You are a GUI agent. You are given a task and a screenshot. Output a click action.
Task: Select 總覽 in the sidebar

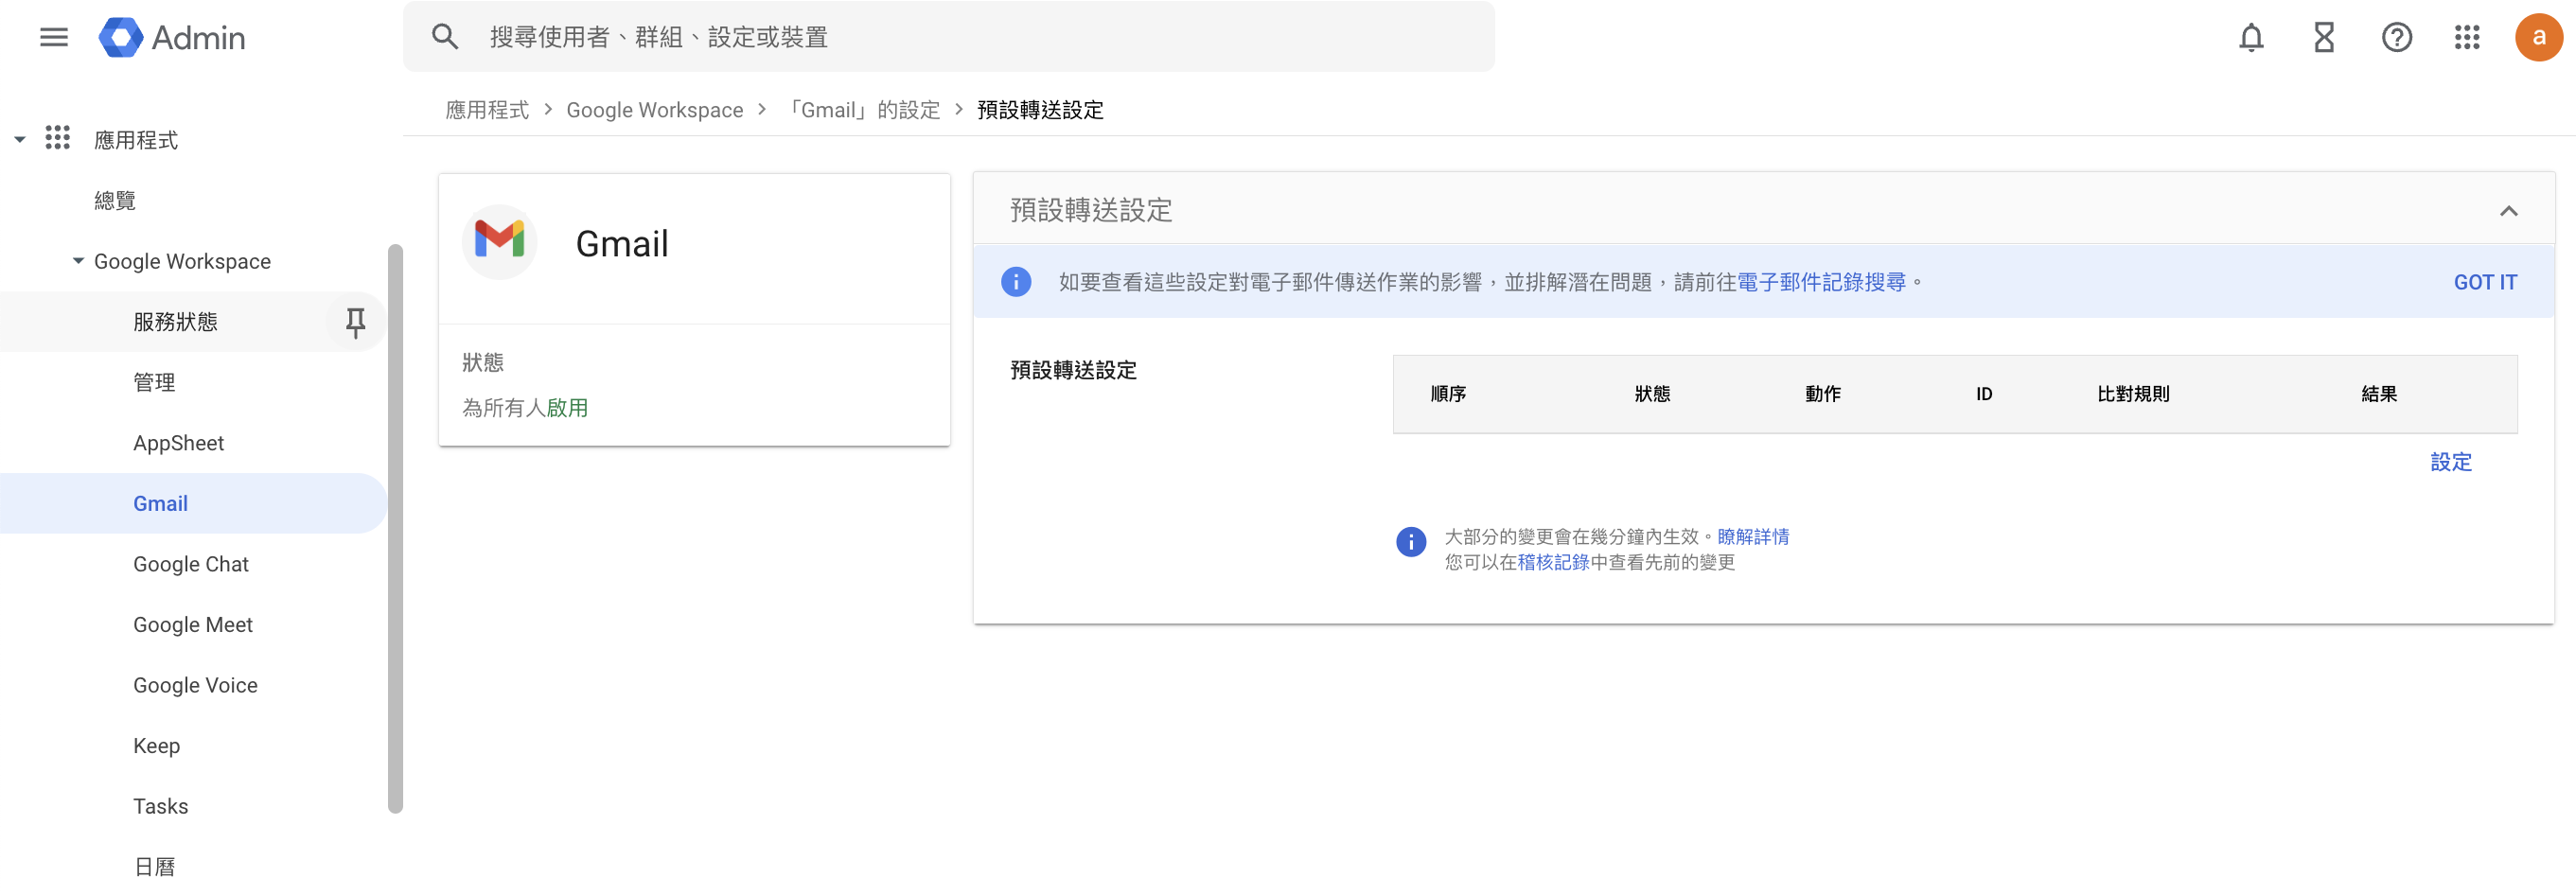click(x=115, y=201)
